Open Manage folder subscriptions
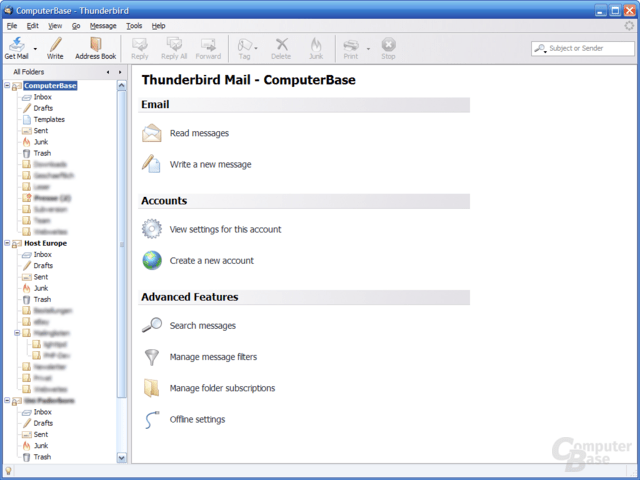The height and width of the screenshot is (480, 640). pyautogui.click(x=222, y=388)
